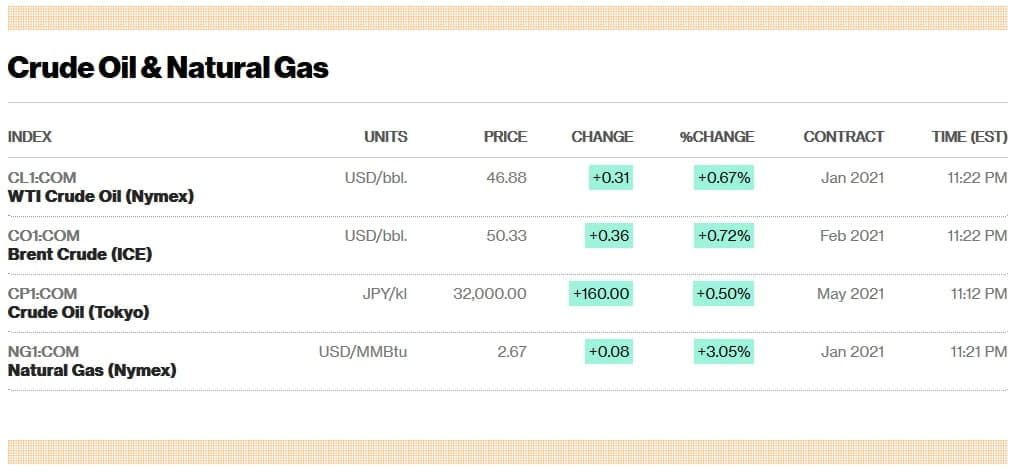Click the TIME (EST) column header
The image size is (1015, 474).
pyautogui.click(x=969, y=136)
